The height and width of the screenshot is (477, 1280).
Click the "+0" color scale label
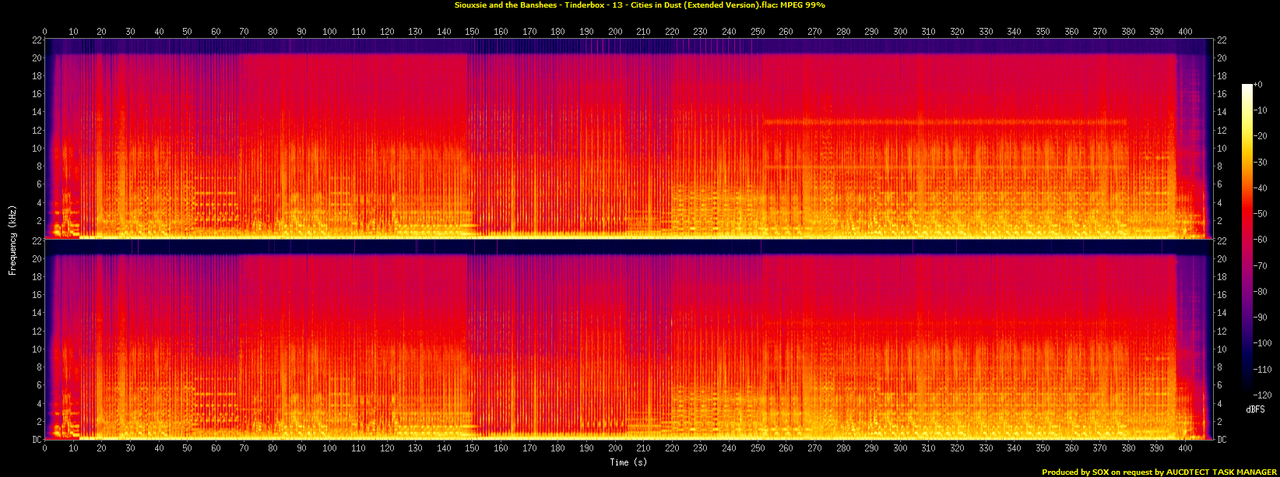pos(1260,86)
